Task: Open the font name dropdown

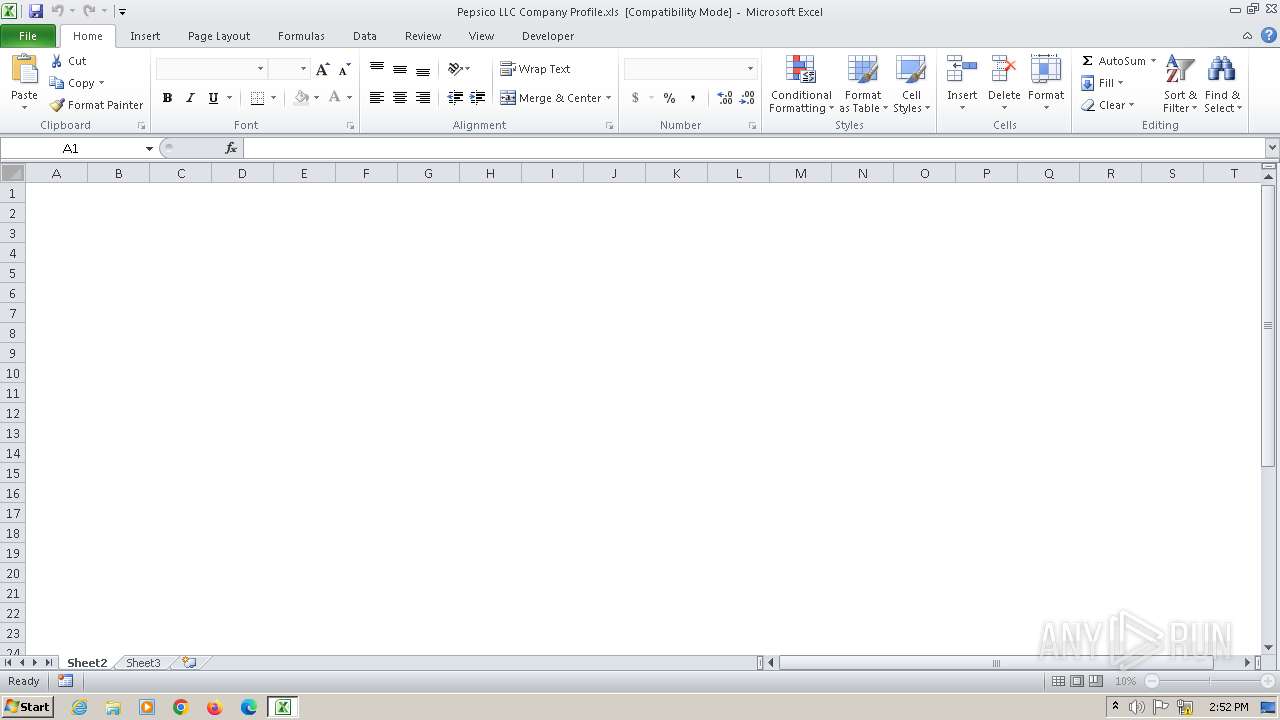Action: (261, 69)
